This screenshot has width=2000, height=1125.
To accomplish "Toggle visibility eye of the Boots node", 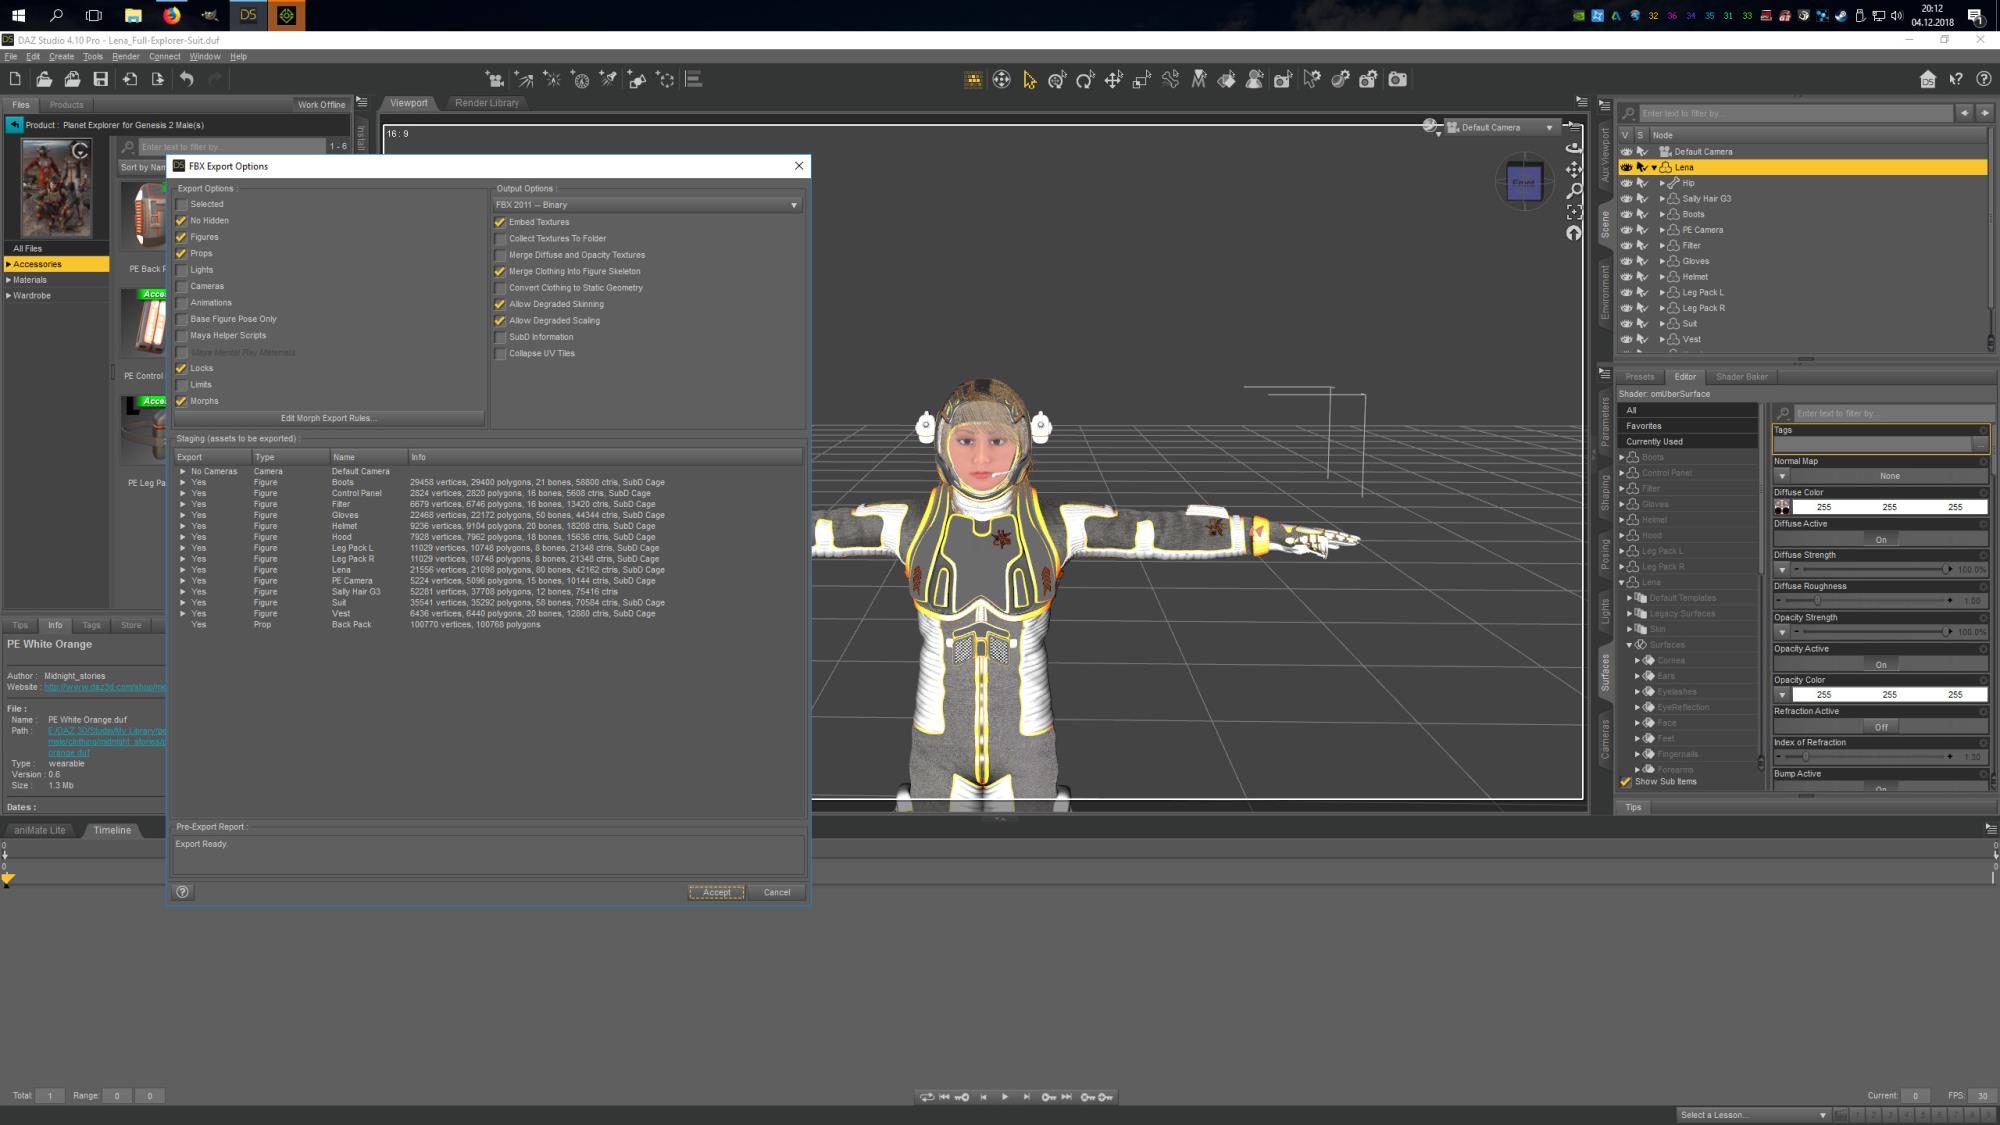I will pos(1626,214).
